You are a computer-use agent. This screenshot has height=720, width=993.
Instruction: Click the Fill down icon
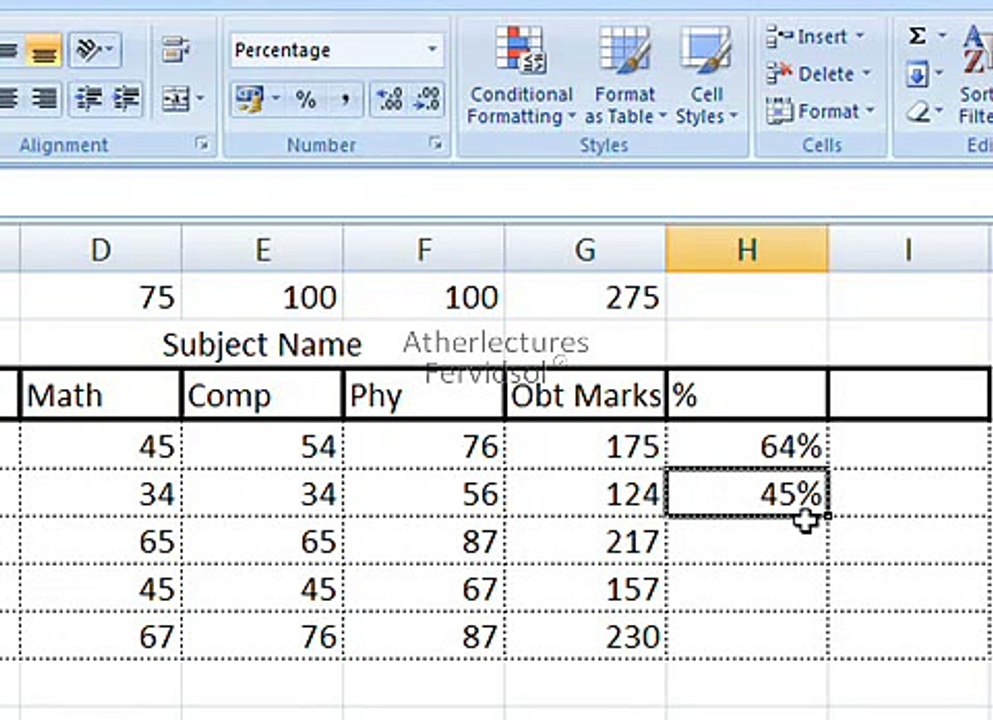pos(917,75)
